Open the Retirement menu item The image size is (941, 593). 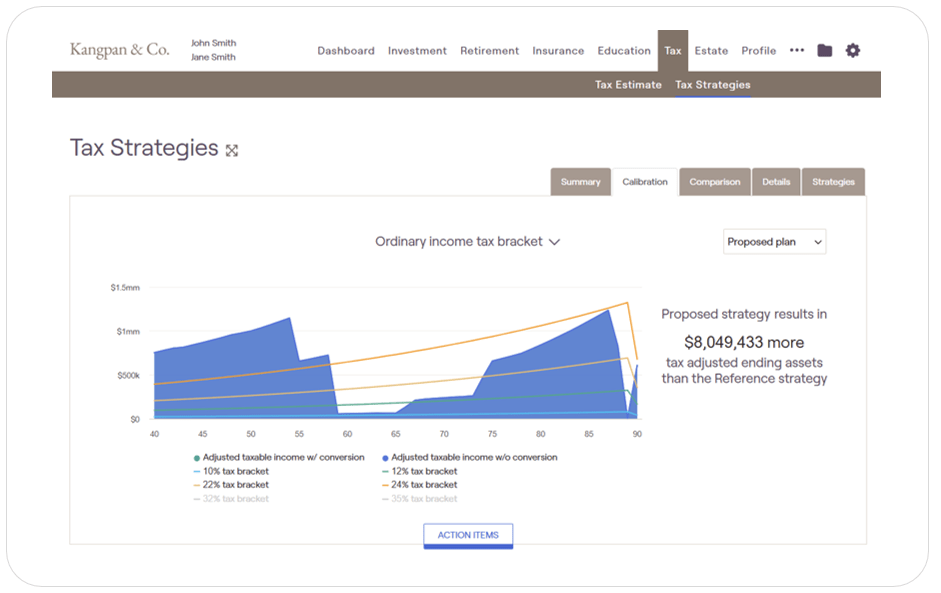coord(489,51)
